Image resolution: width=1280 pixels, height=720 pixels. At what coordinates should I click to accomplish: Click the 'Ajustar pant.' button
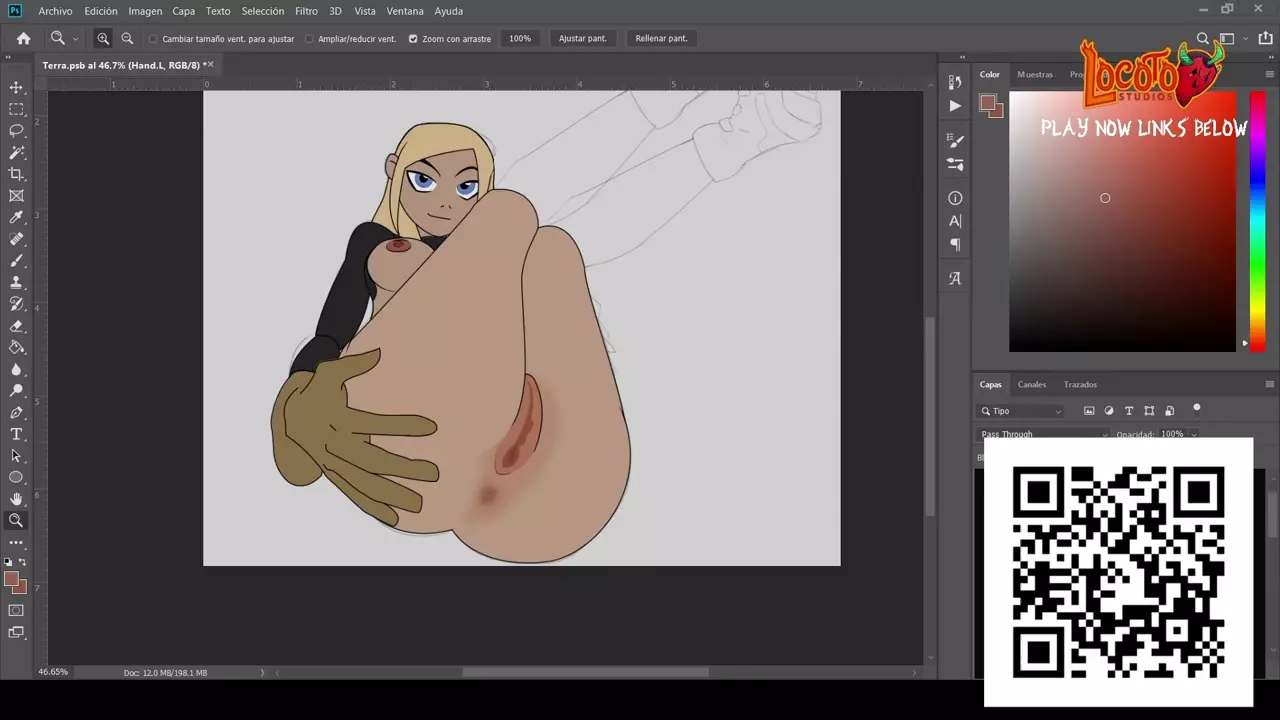[582, 38]
